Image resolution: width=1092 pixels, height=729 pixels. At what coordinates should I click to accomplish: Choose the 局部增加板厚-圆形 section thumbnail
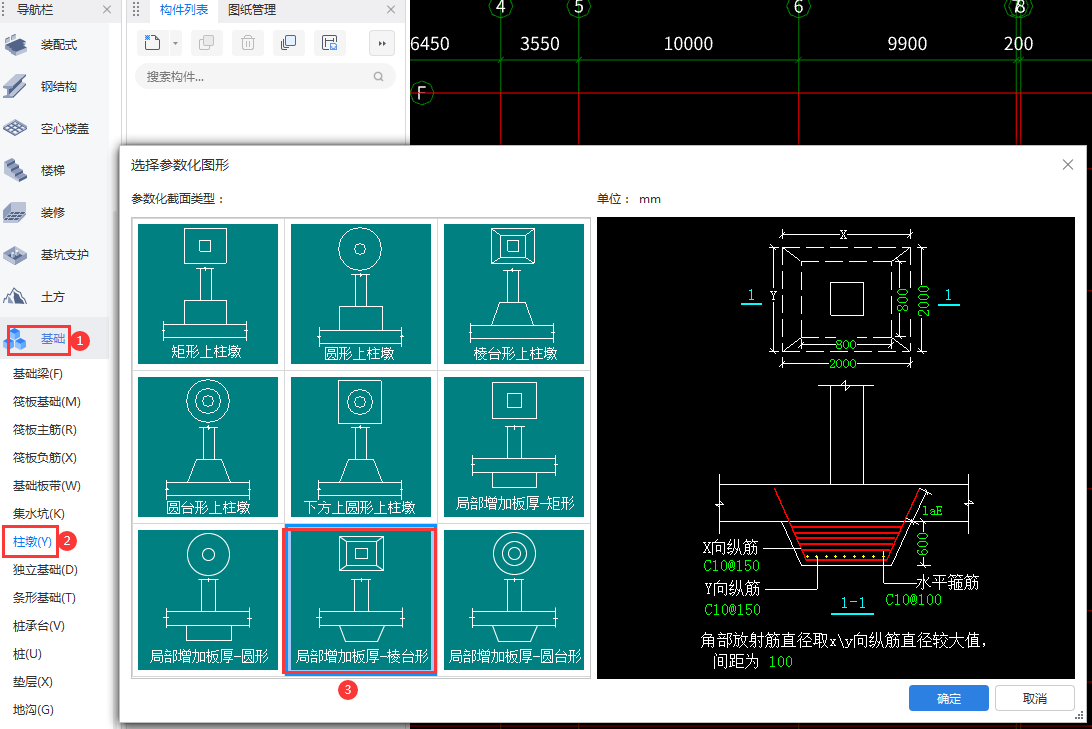click(208, 599)
